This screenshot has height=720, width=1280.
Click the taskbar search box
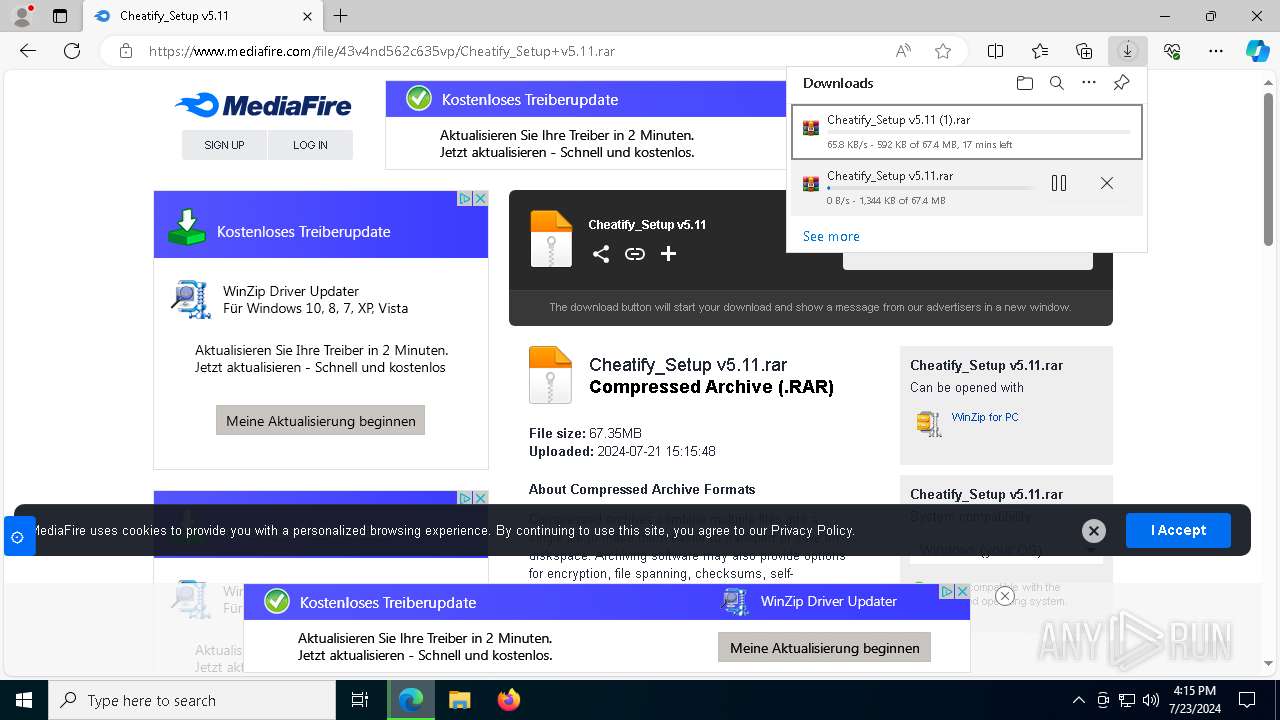(x=192, y=700)
